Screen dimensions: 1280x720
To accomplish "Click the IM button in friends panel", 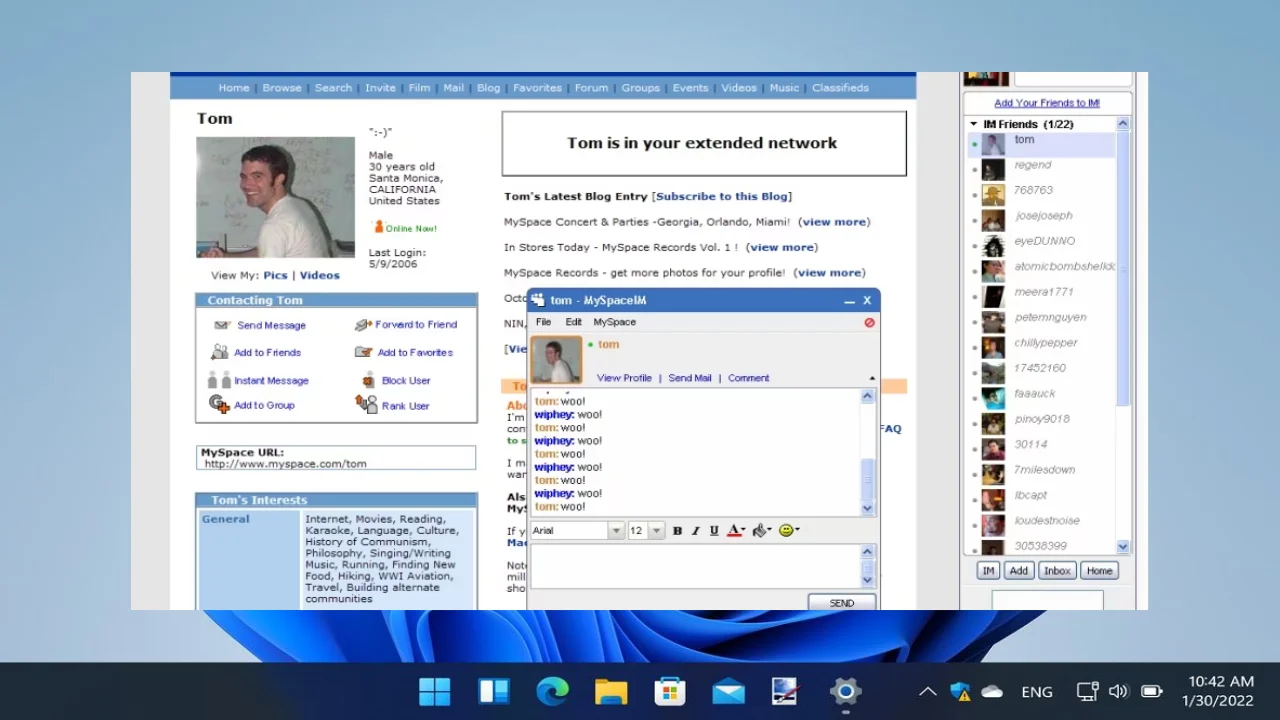I will click(x=988, y=571).
